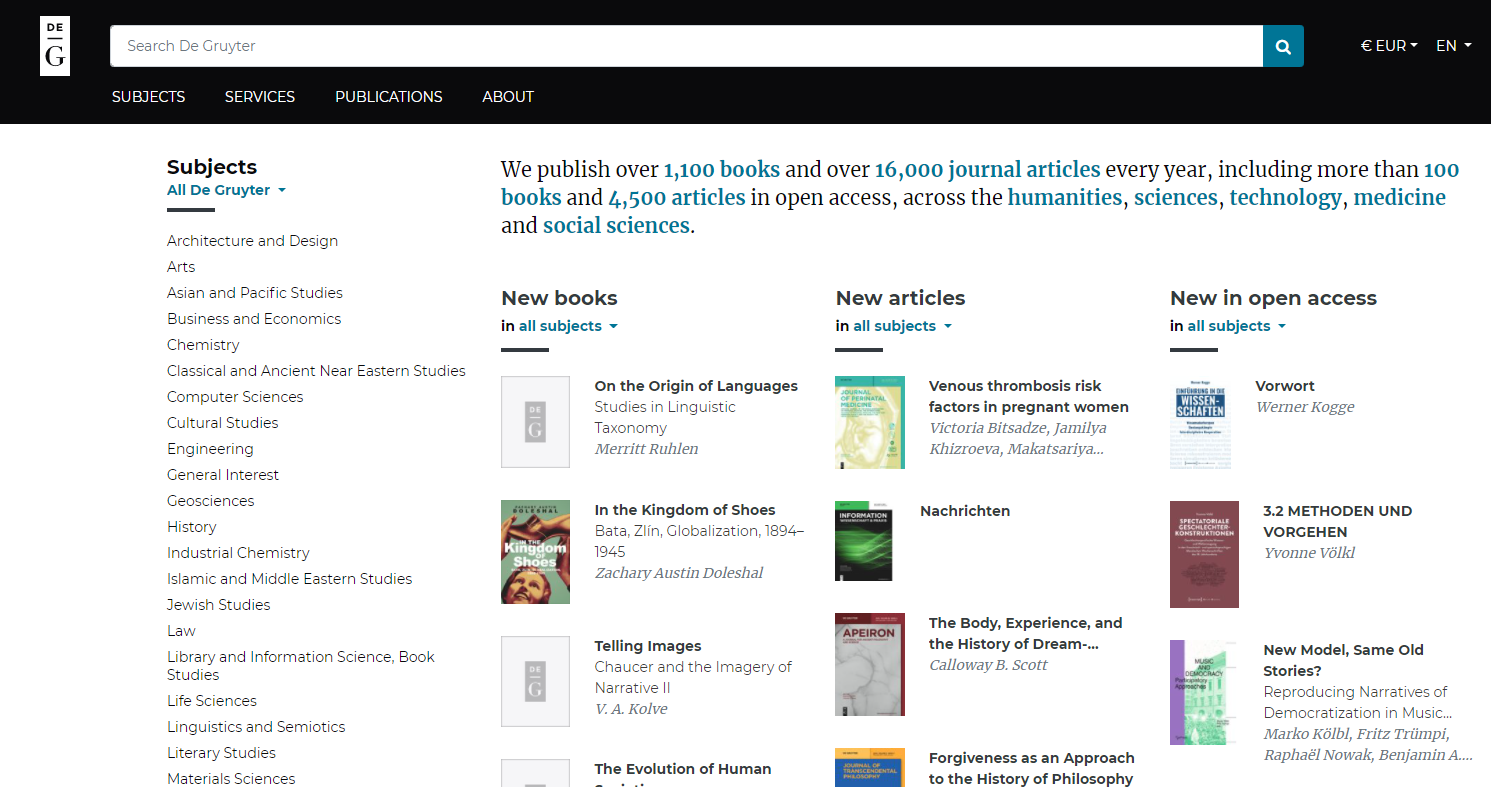Select Business and Economics subject

[254, 319]
